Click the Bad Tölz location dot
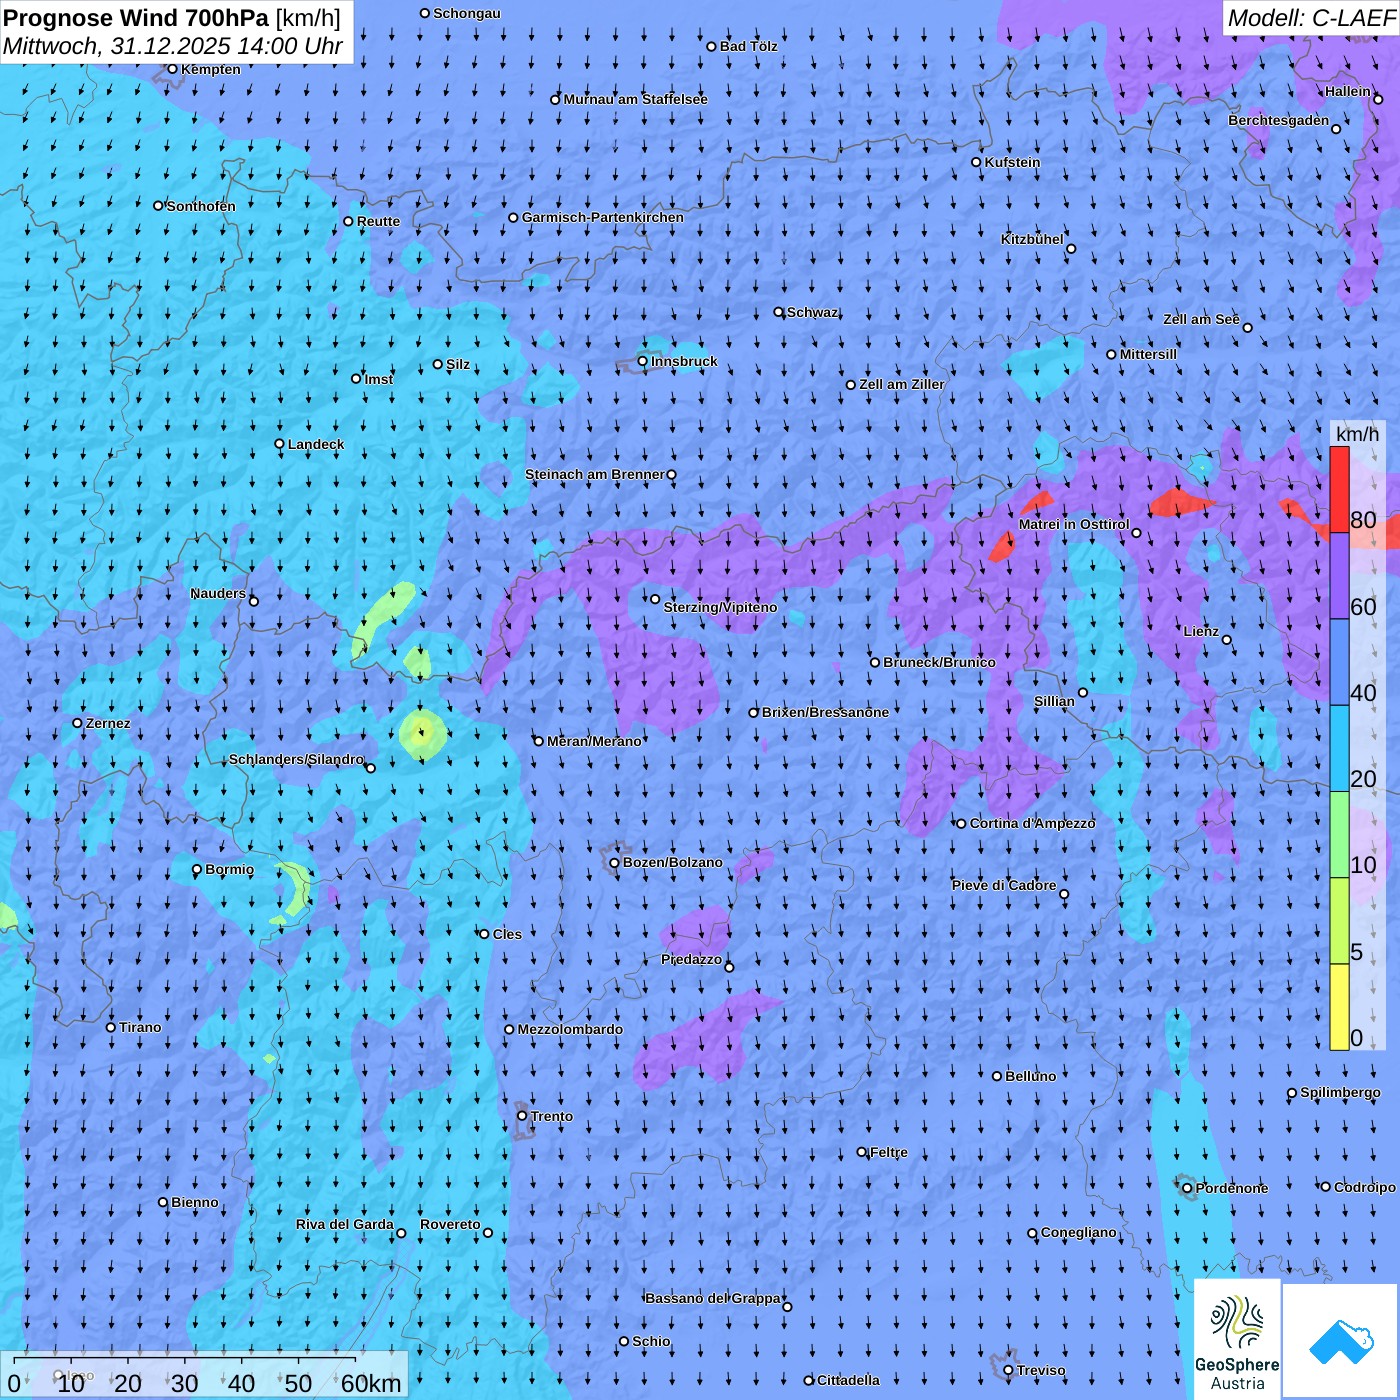 point(712,46)
